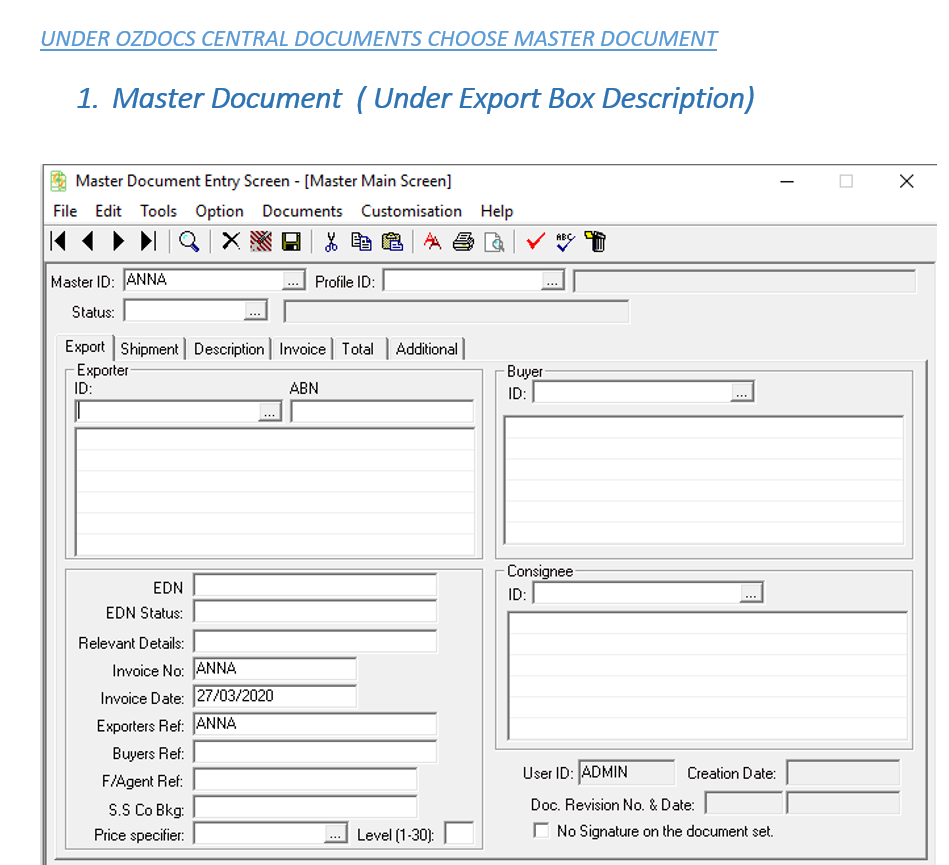Switch to the Shipment tab
Screen dimensions: 949x865
click(x=149, y=349)
